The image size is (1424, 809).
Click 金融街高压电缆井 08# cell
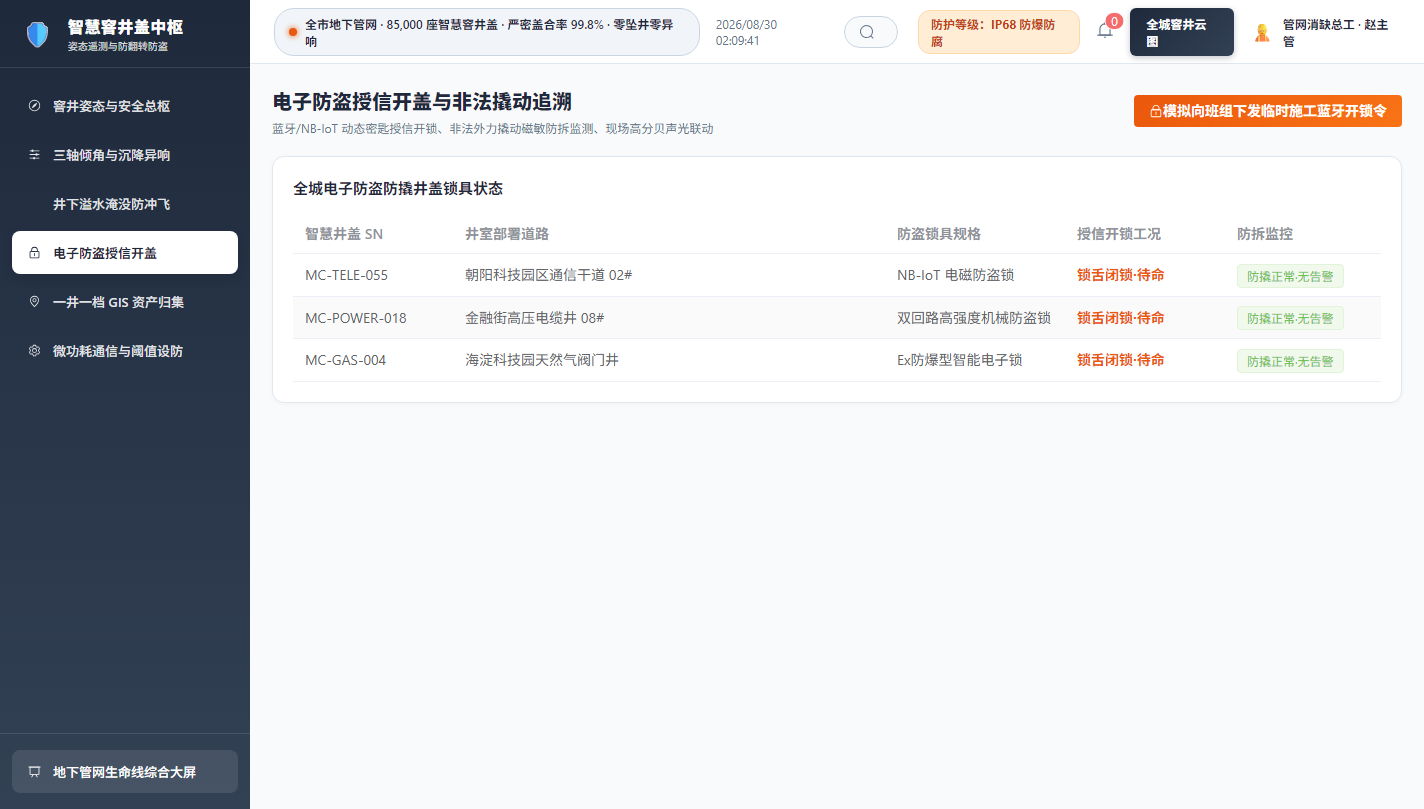(535, 318)
